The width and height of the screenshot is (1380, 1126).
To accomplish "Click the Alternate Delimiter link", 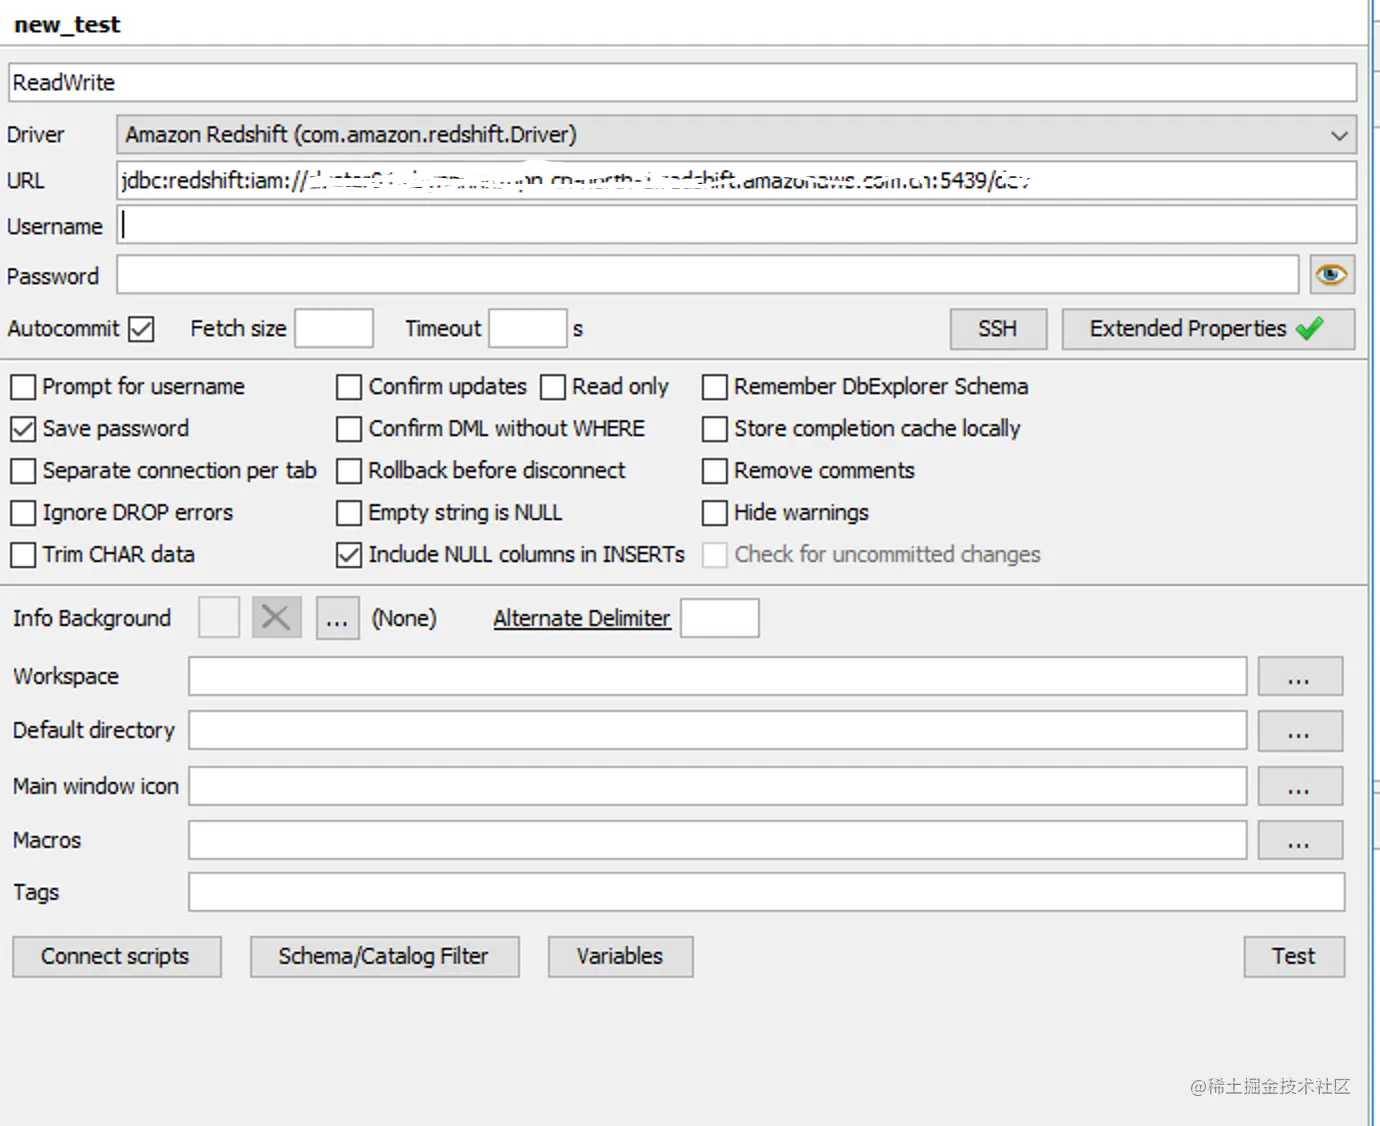I will (582, 619).
